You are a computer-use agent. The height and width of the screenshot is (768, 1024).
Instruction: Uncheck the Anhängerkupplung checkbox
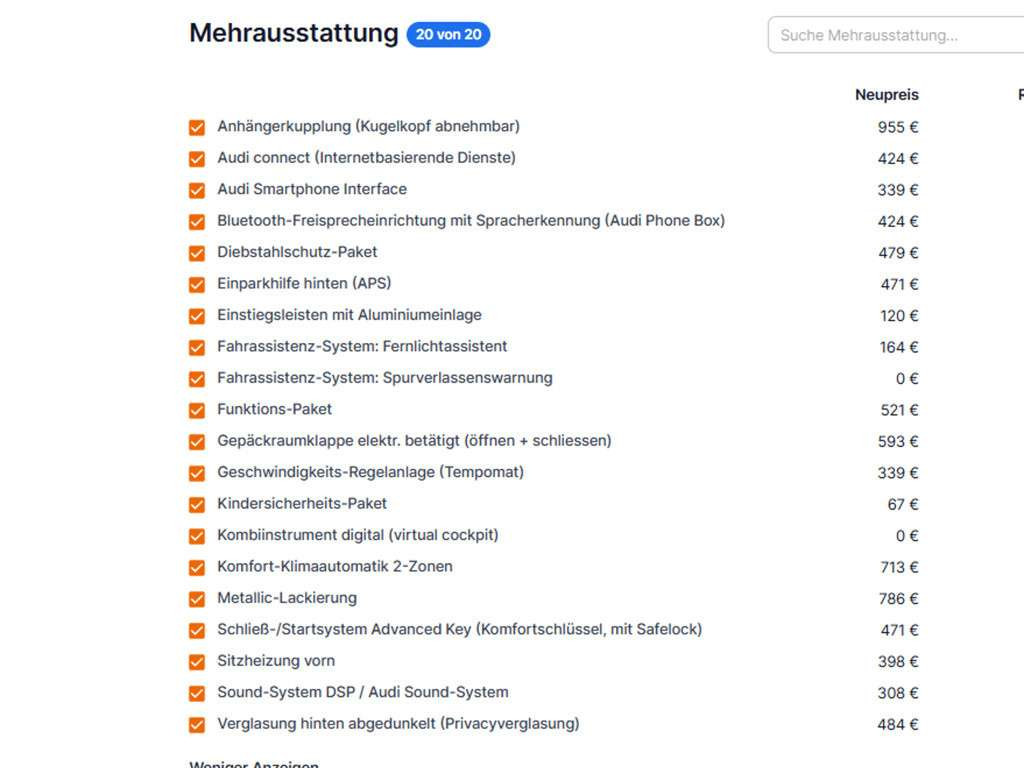point(197,128)
